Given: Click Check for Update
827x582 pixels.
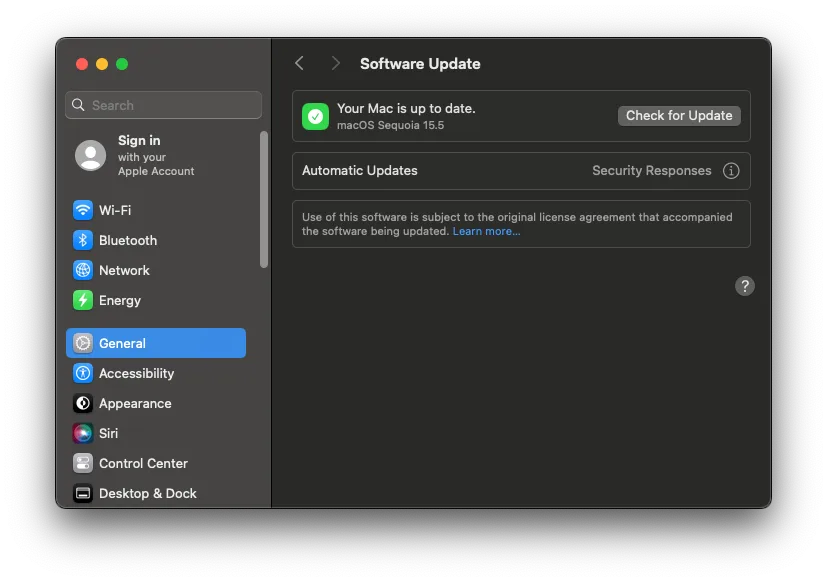Looking at the screenshot, I should point(678,115).
